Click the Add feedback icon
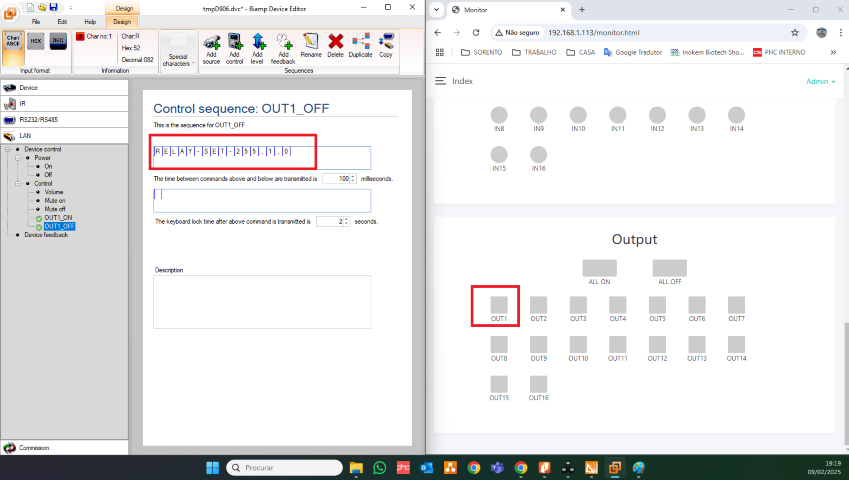Screen dimensions: 849x480 pyautogui.click(x=283, y=47)
